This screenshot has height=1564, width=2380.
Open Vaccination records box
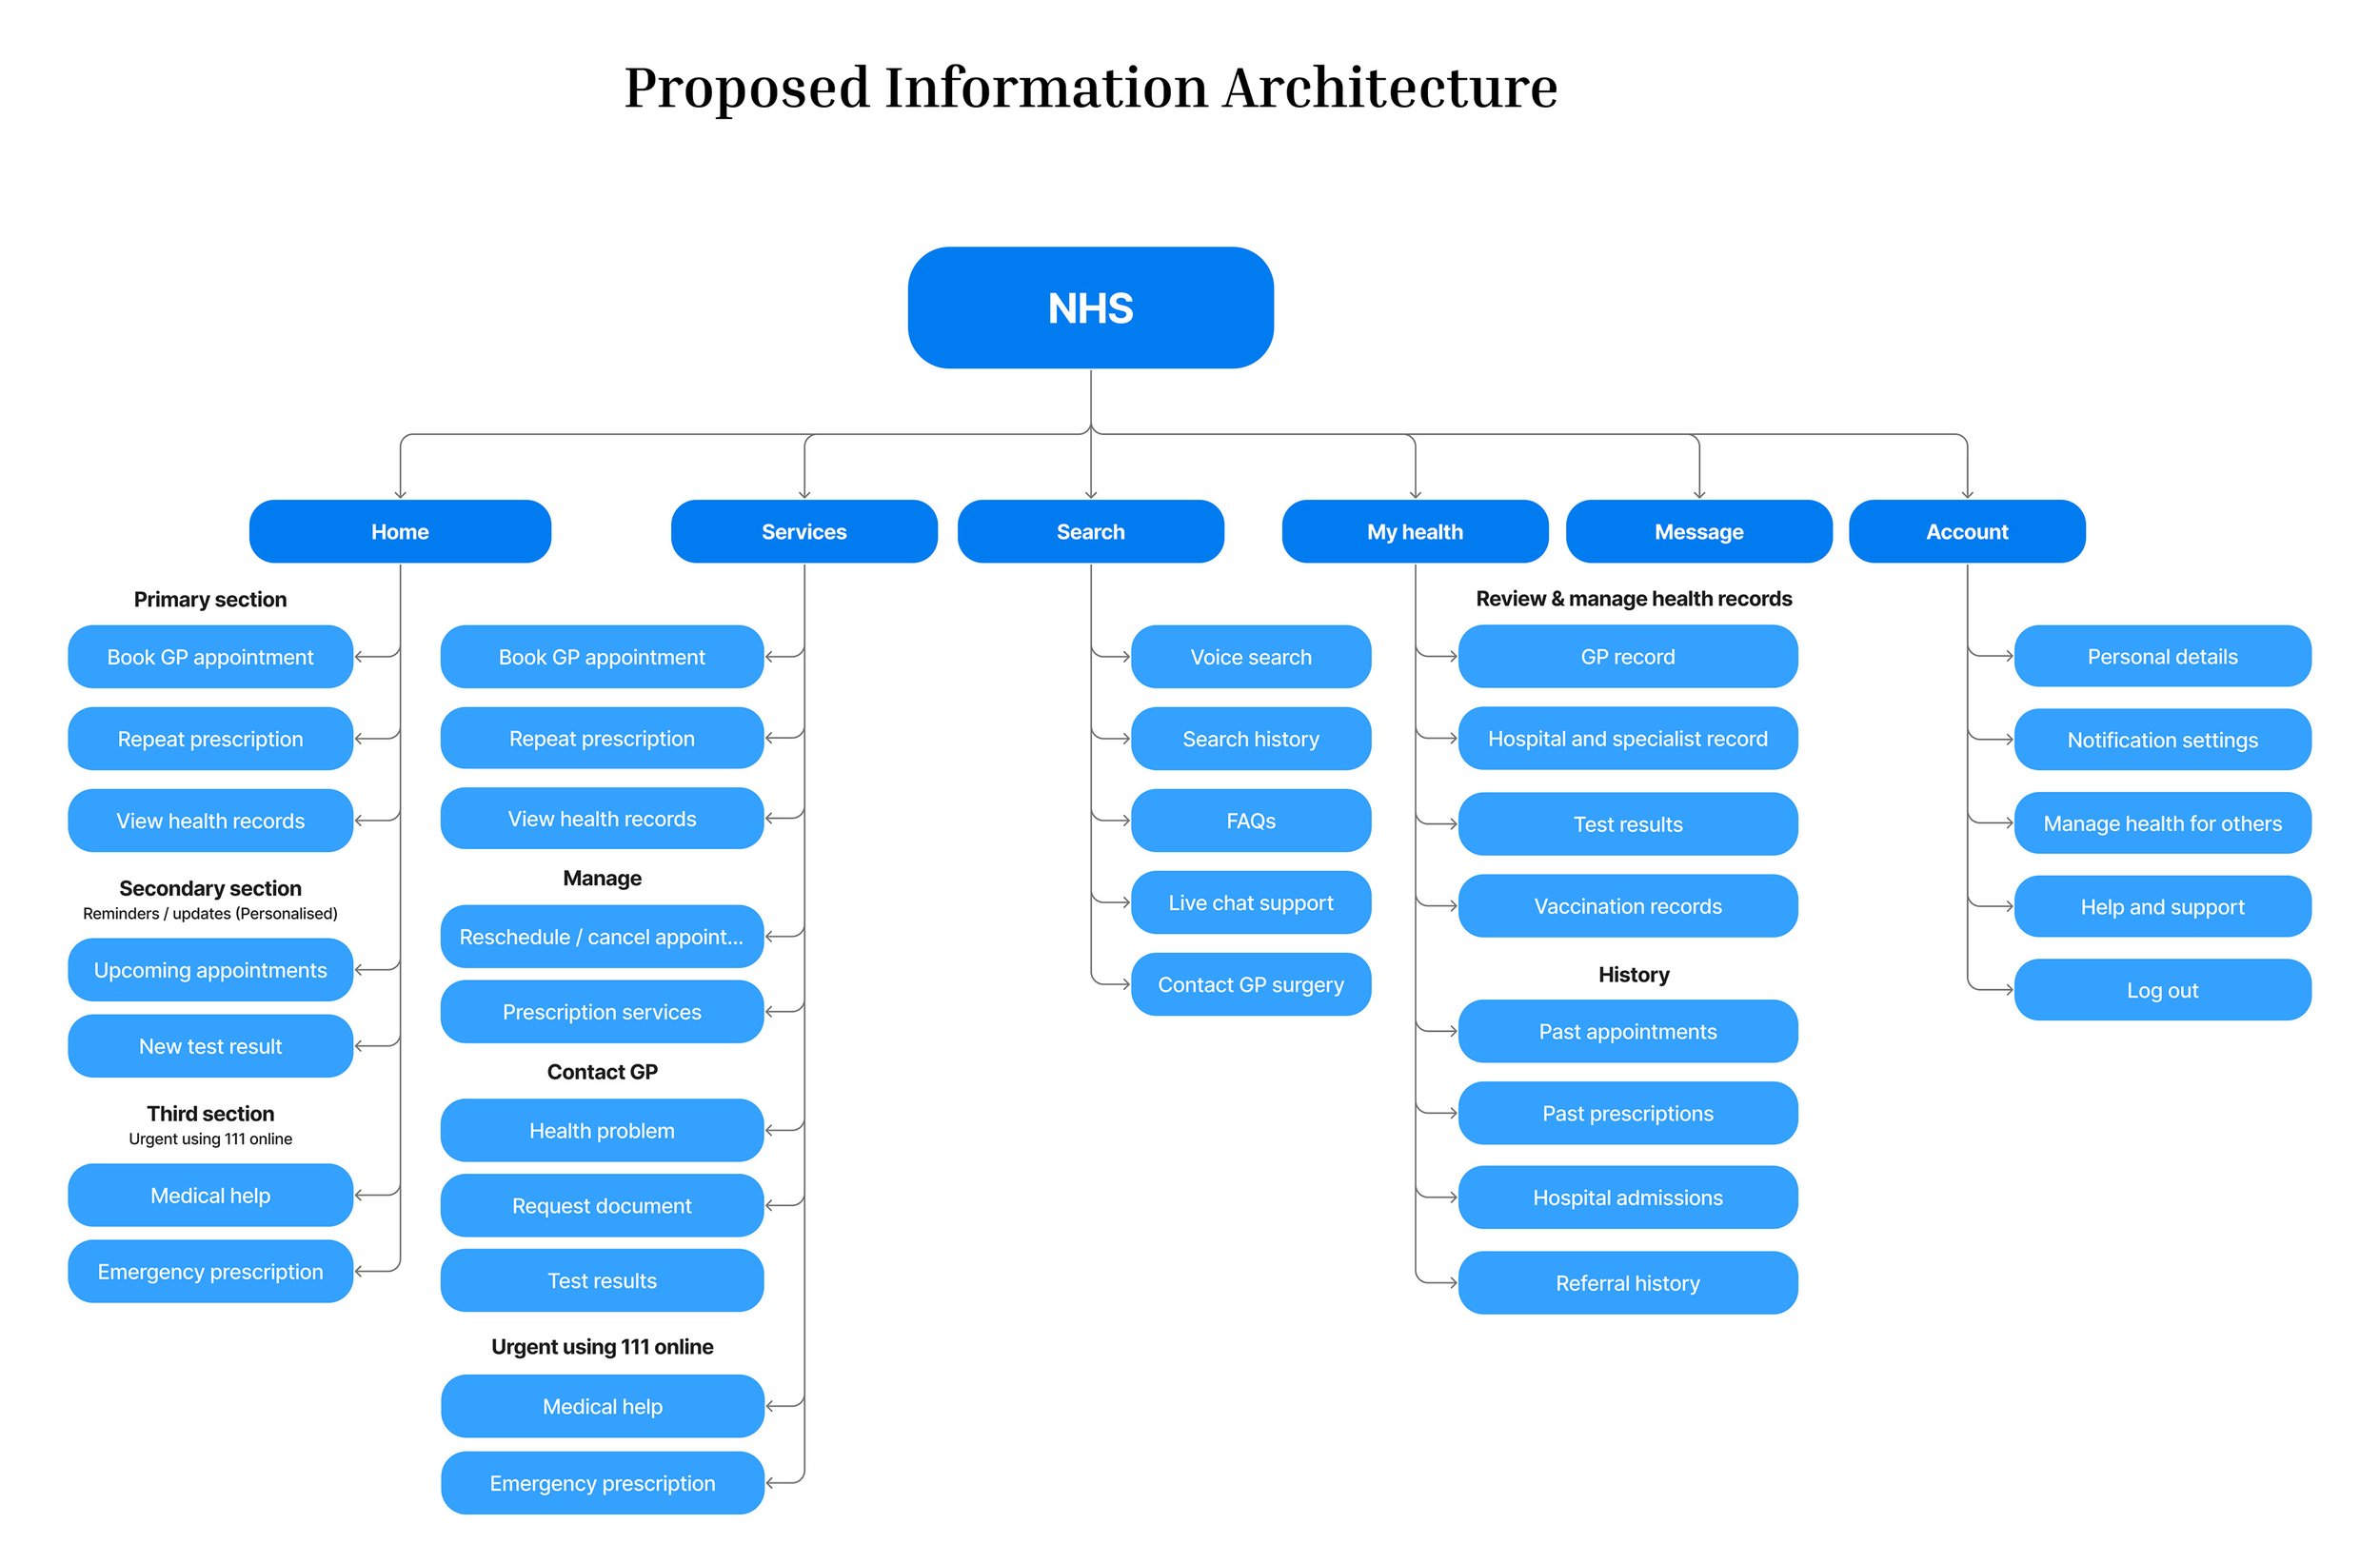(1627, 907)
